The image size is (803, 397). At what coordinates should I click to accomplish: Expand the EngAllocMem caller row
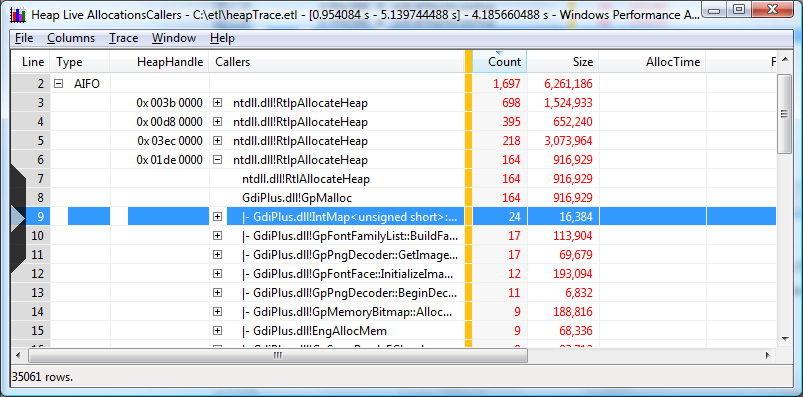(218, 330)
